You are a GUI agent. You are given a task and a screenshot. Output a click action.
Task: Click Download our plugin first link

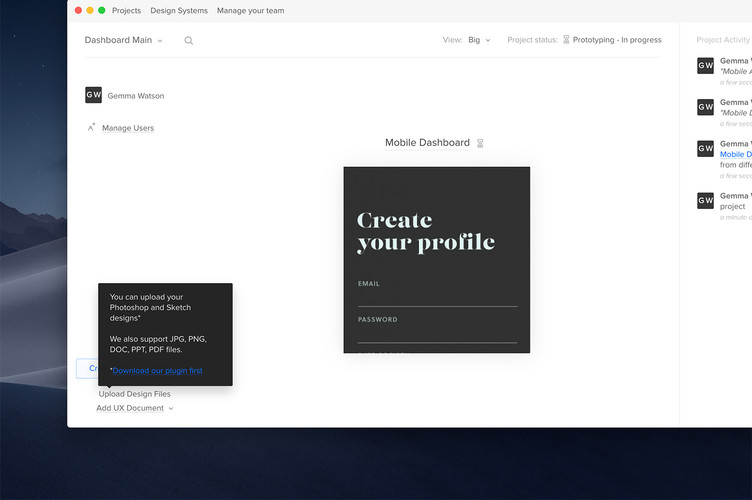click(157, 371)
